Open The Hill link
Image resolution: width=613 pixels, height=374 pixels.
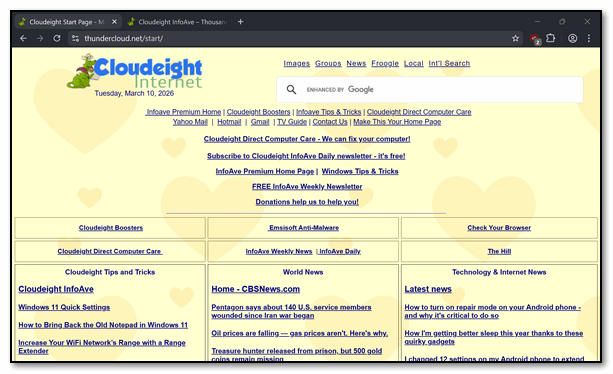click(499, 251)
